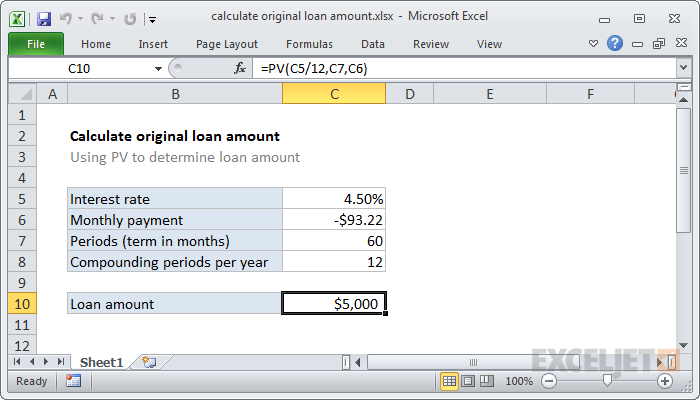700x400 pixels.
Task: Switch to Page Layout view button
Action: tap(470, 381)
